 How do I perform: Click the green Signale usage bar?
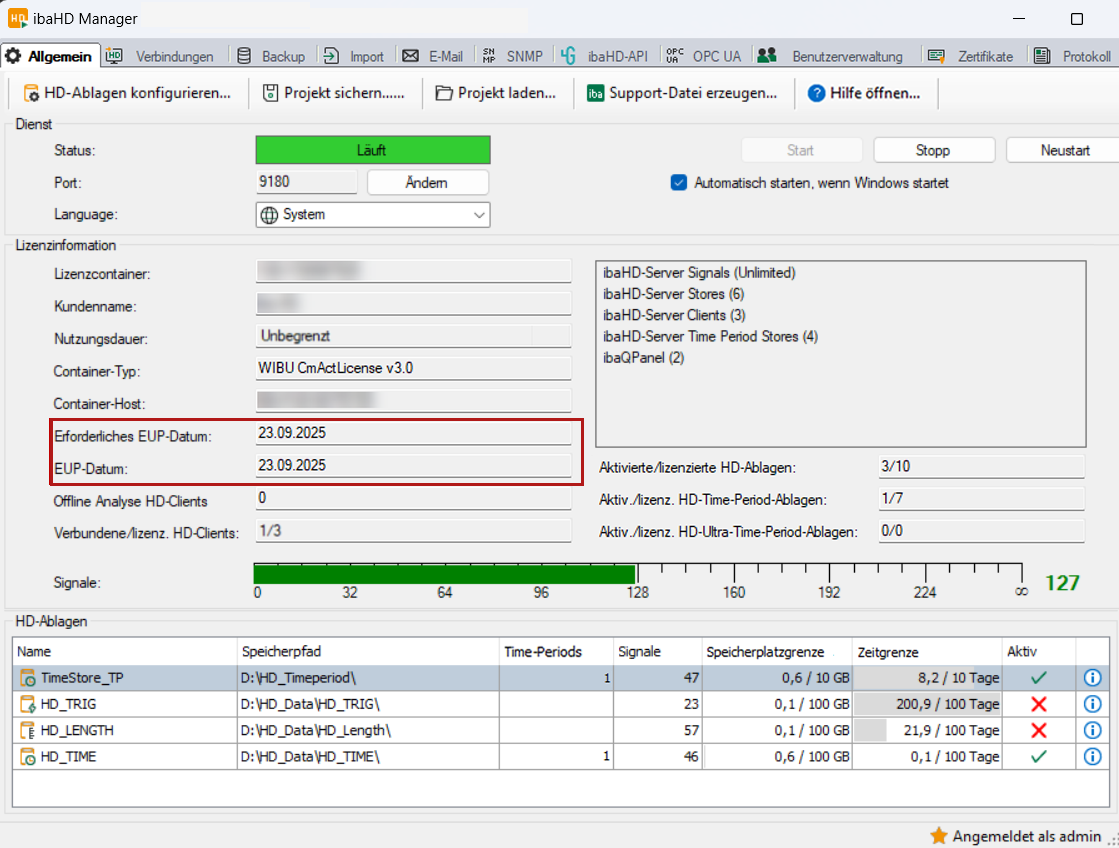(444, 574)
